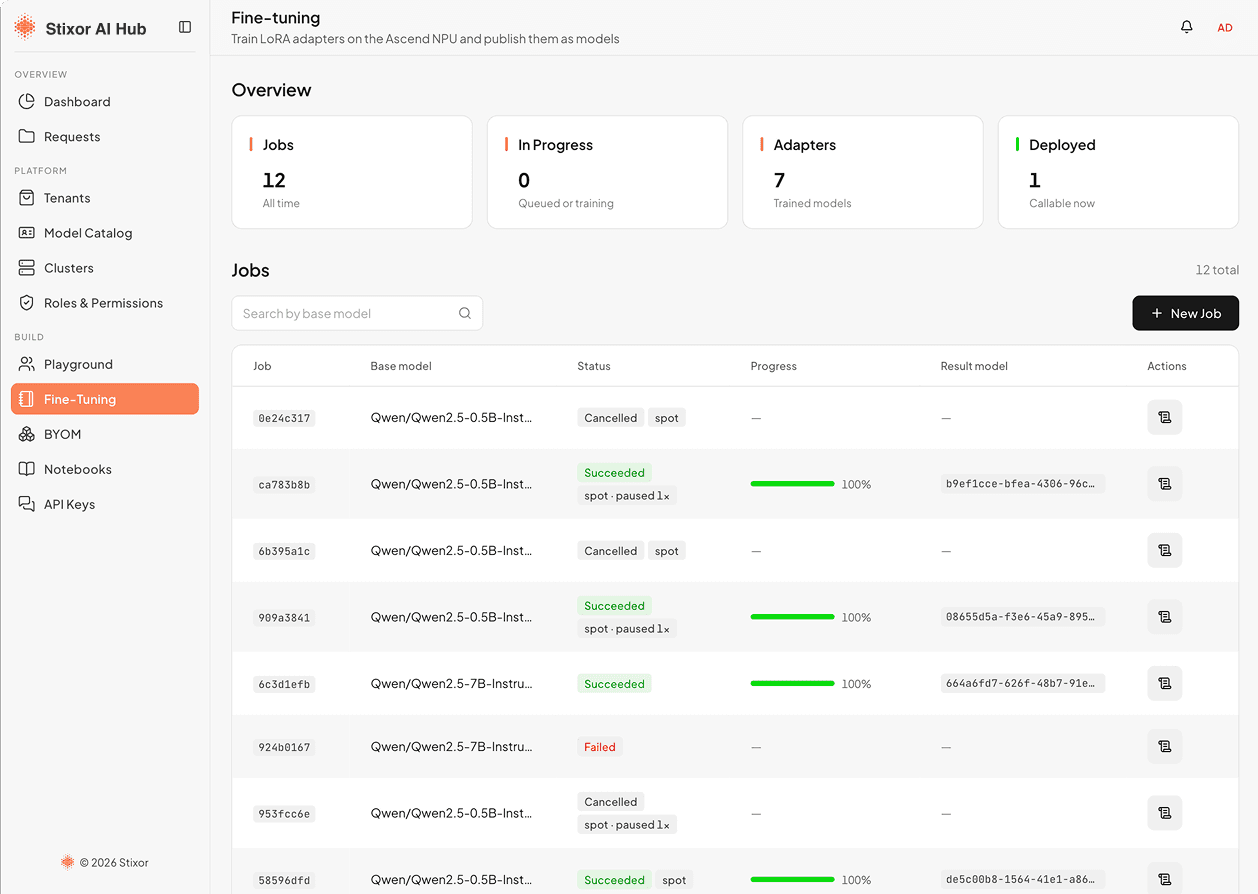Viewport: 1258px width, 894px height.
Task: Click result model 664a6fd7-626f-48b7-91e…
Action: [x=1023, y=684]
